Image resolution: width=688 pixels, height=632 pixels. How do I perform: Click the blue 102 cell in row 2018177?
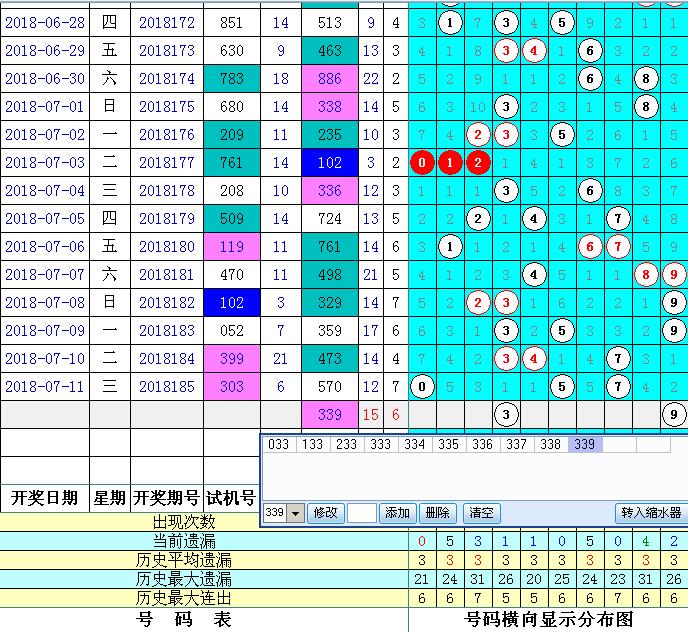coord(330,163)
